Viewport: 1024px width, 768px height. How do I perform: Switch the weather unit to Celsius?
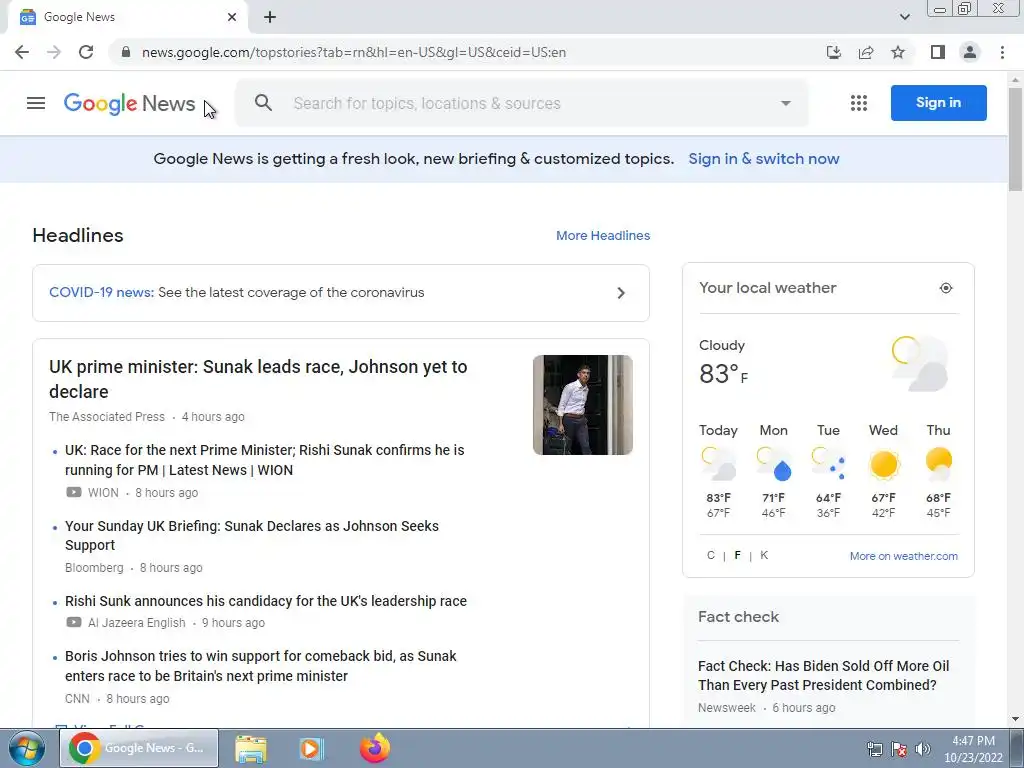click(x=711, y=555)
